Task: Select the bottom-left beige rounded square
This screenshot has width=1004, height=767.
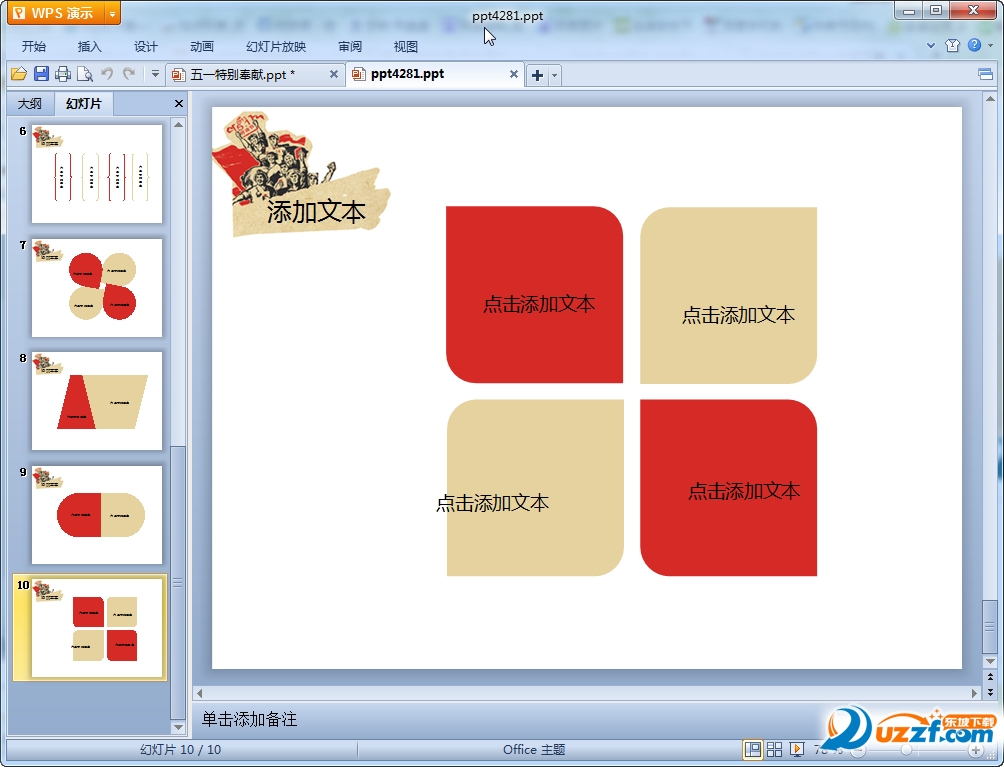Action: [x=535, y=488]
